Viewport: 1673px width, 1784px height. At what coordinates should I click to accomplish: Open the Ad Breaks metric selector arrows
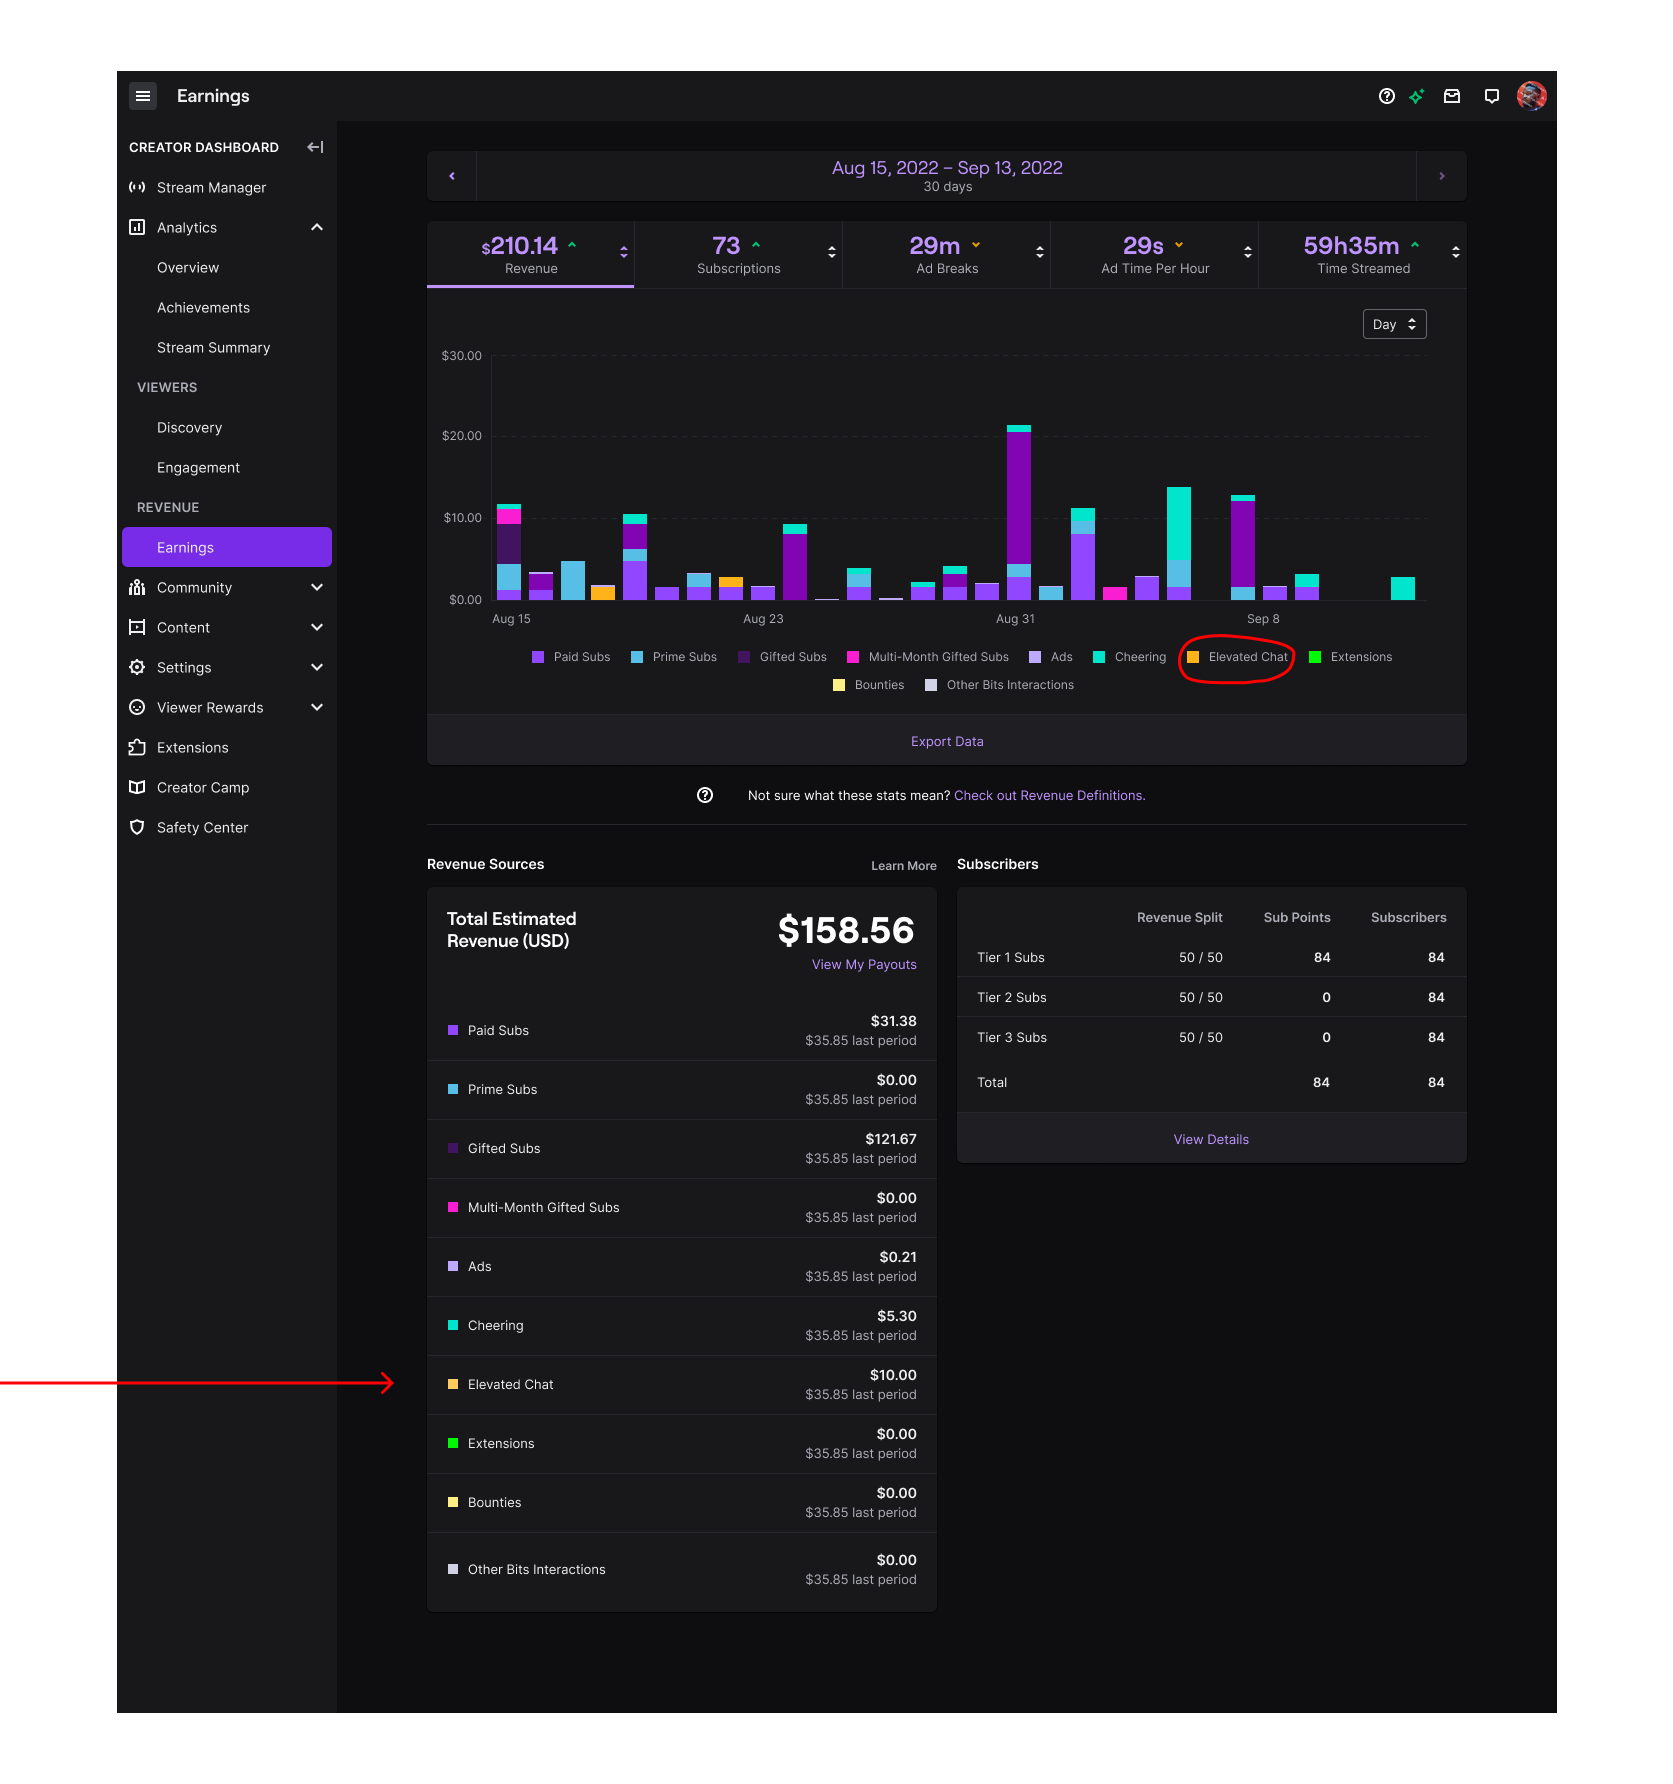[x=1040, y=252]
